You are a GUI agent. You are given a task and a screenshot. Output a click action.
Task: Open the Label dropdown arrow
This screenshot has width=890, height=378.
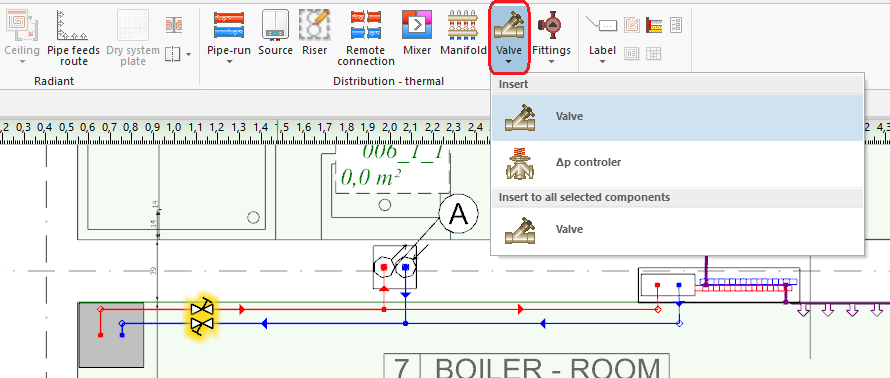coord(602,61)
